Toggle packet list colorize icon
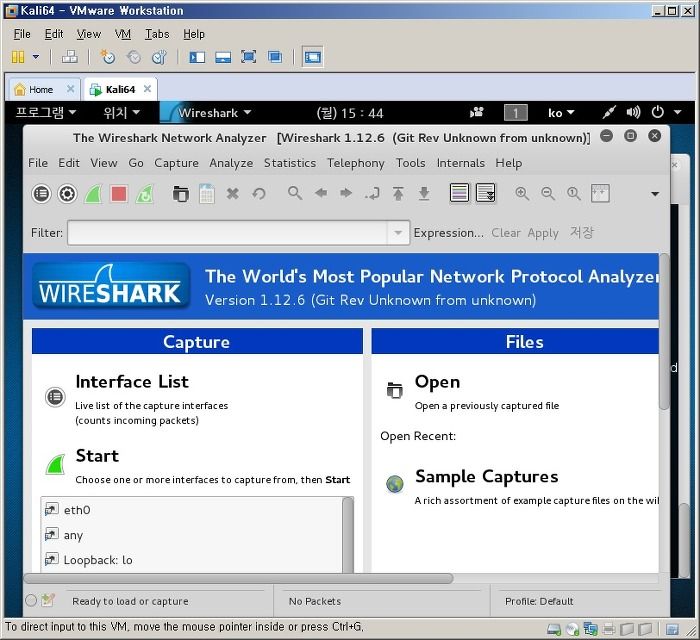Image resolution: width=700 pixels, height=640 pixels. coord(459,193)
